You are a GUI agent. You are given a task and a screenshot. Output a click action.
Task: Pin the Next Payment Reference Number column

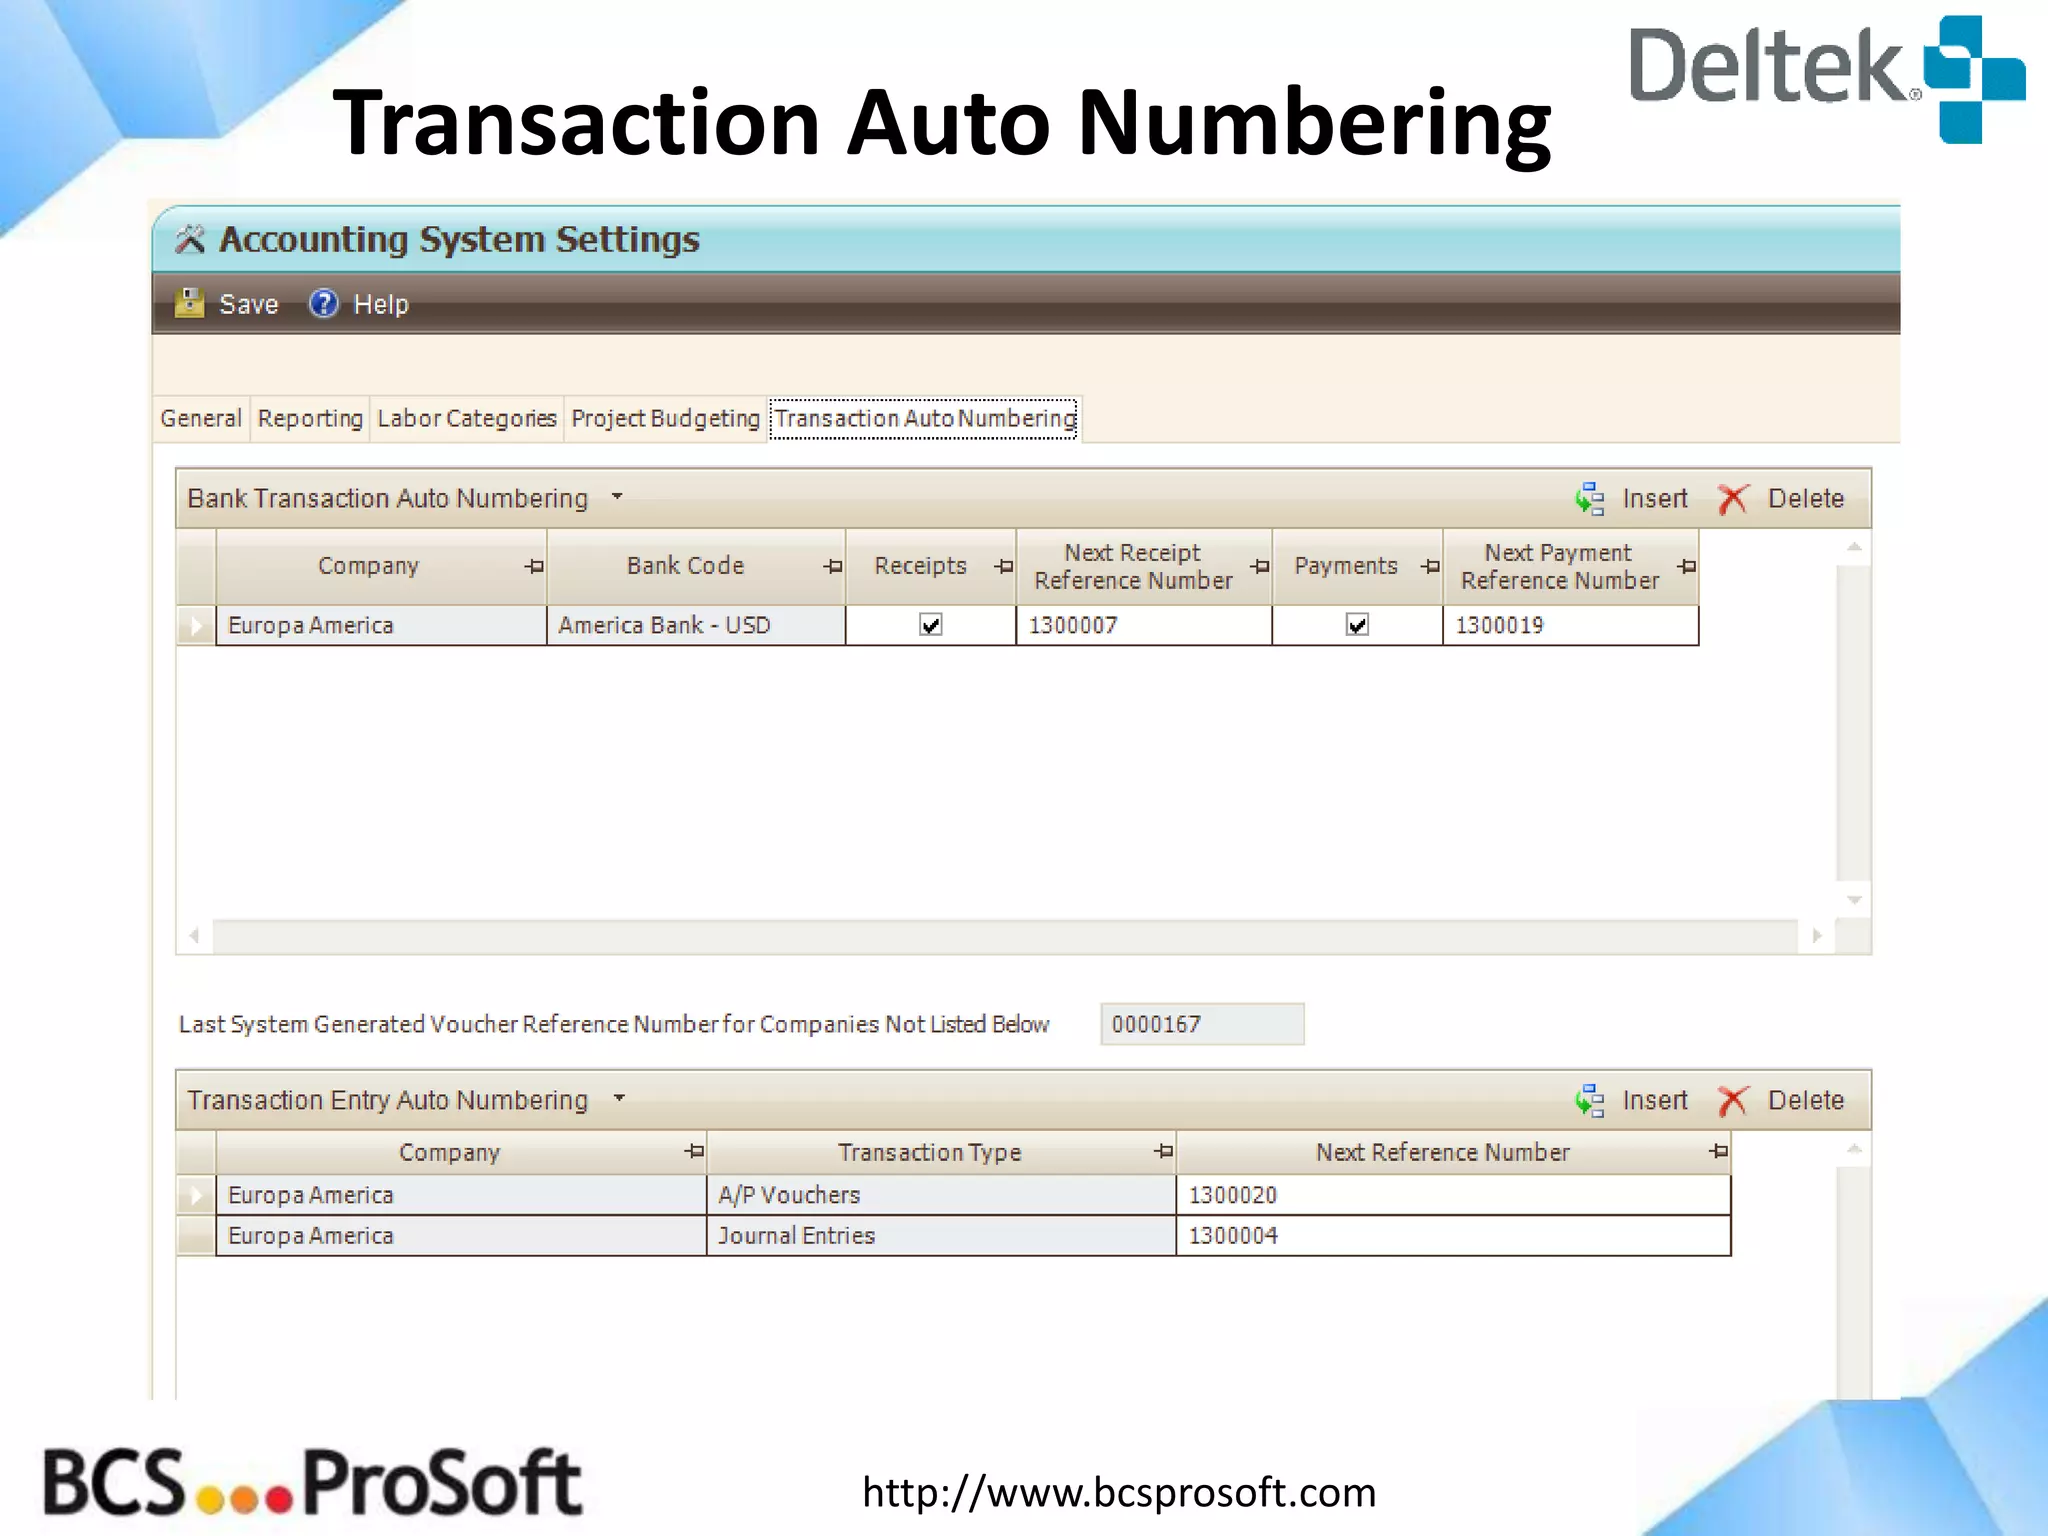tap(1687, 567)
